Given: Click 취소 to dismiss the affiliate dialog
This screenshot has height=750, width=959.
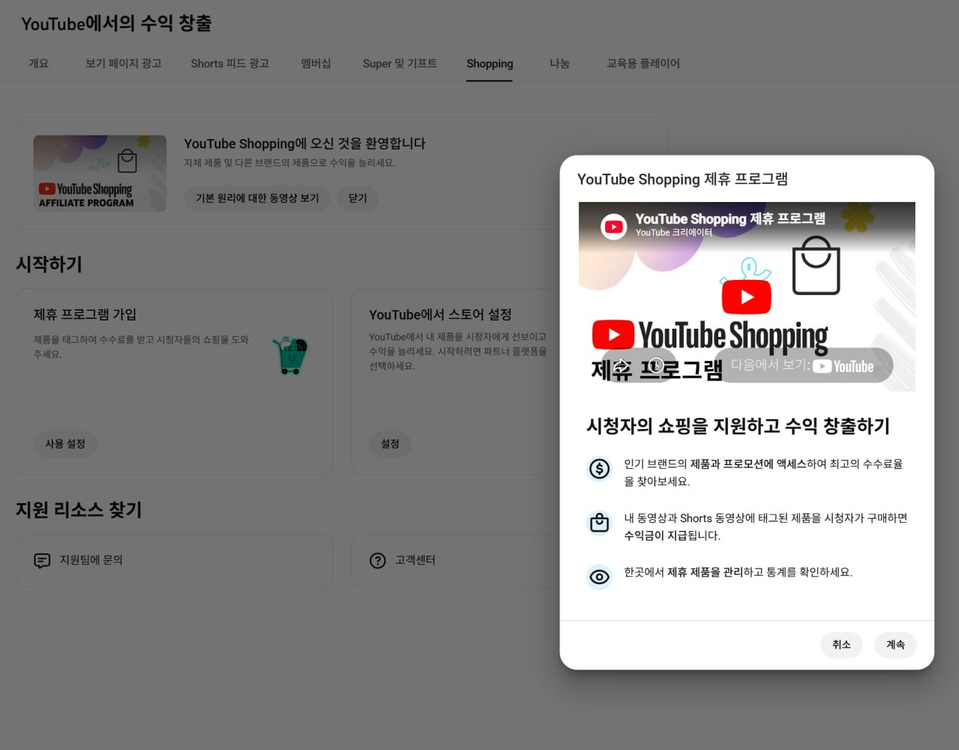Looking at the screenshot, I should pyautogui.click(x=841, y=645).
